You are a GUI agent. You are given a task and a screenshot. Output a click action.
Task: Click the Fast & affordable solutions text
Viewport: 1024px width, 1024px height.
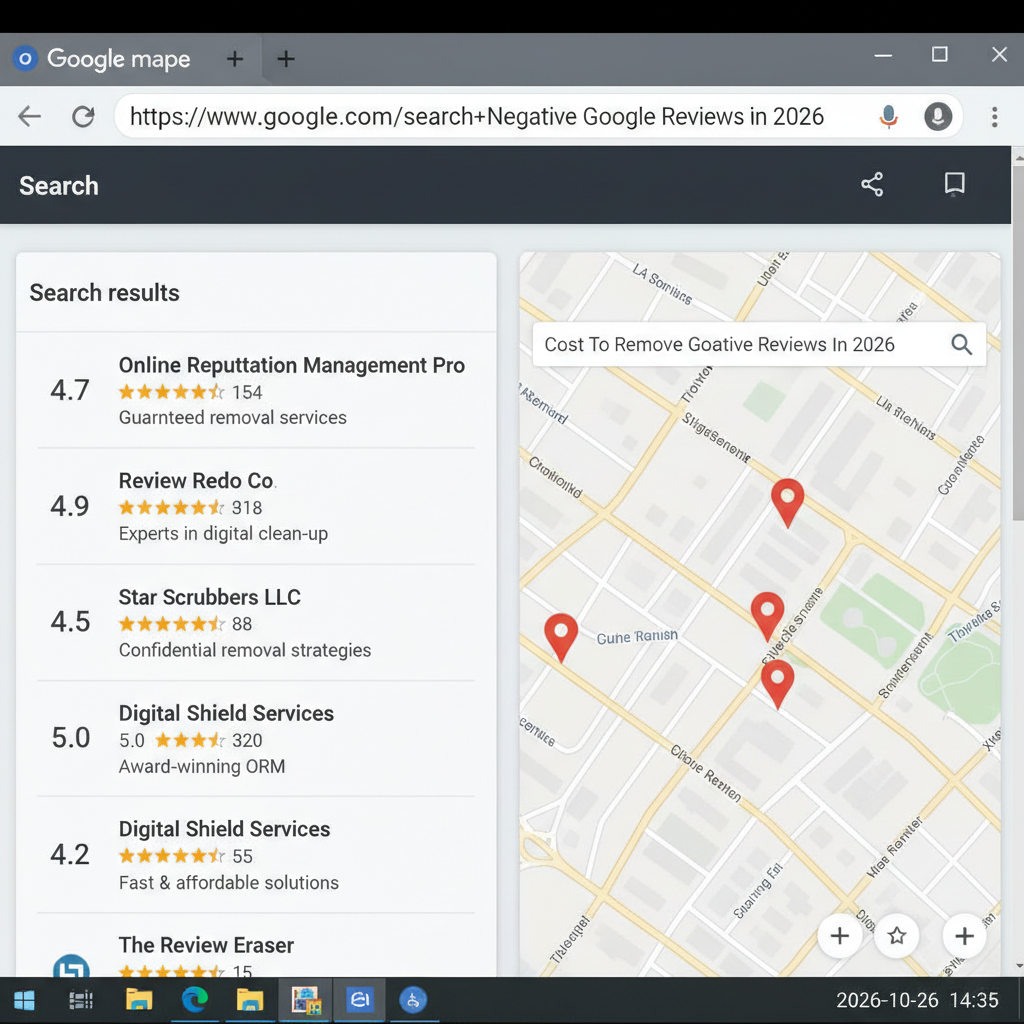(229, 882)
